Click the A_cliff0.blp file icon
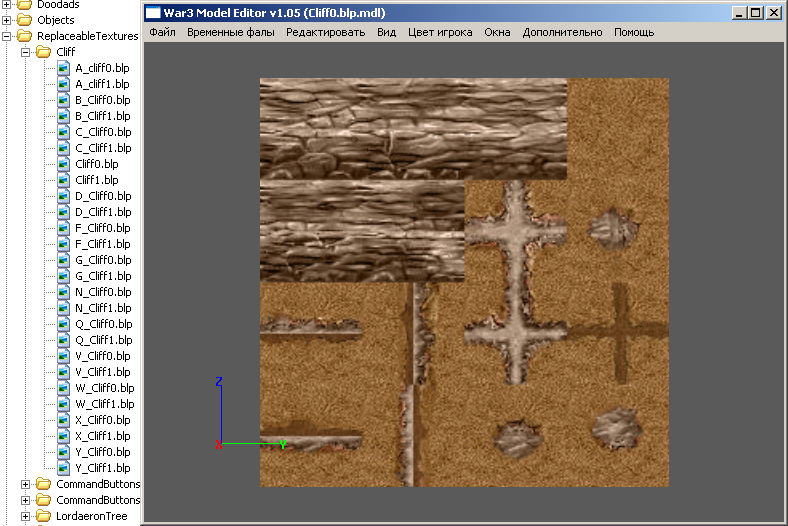The width and height of the screenshot is (788, 526). coord(63,68)
